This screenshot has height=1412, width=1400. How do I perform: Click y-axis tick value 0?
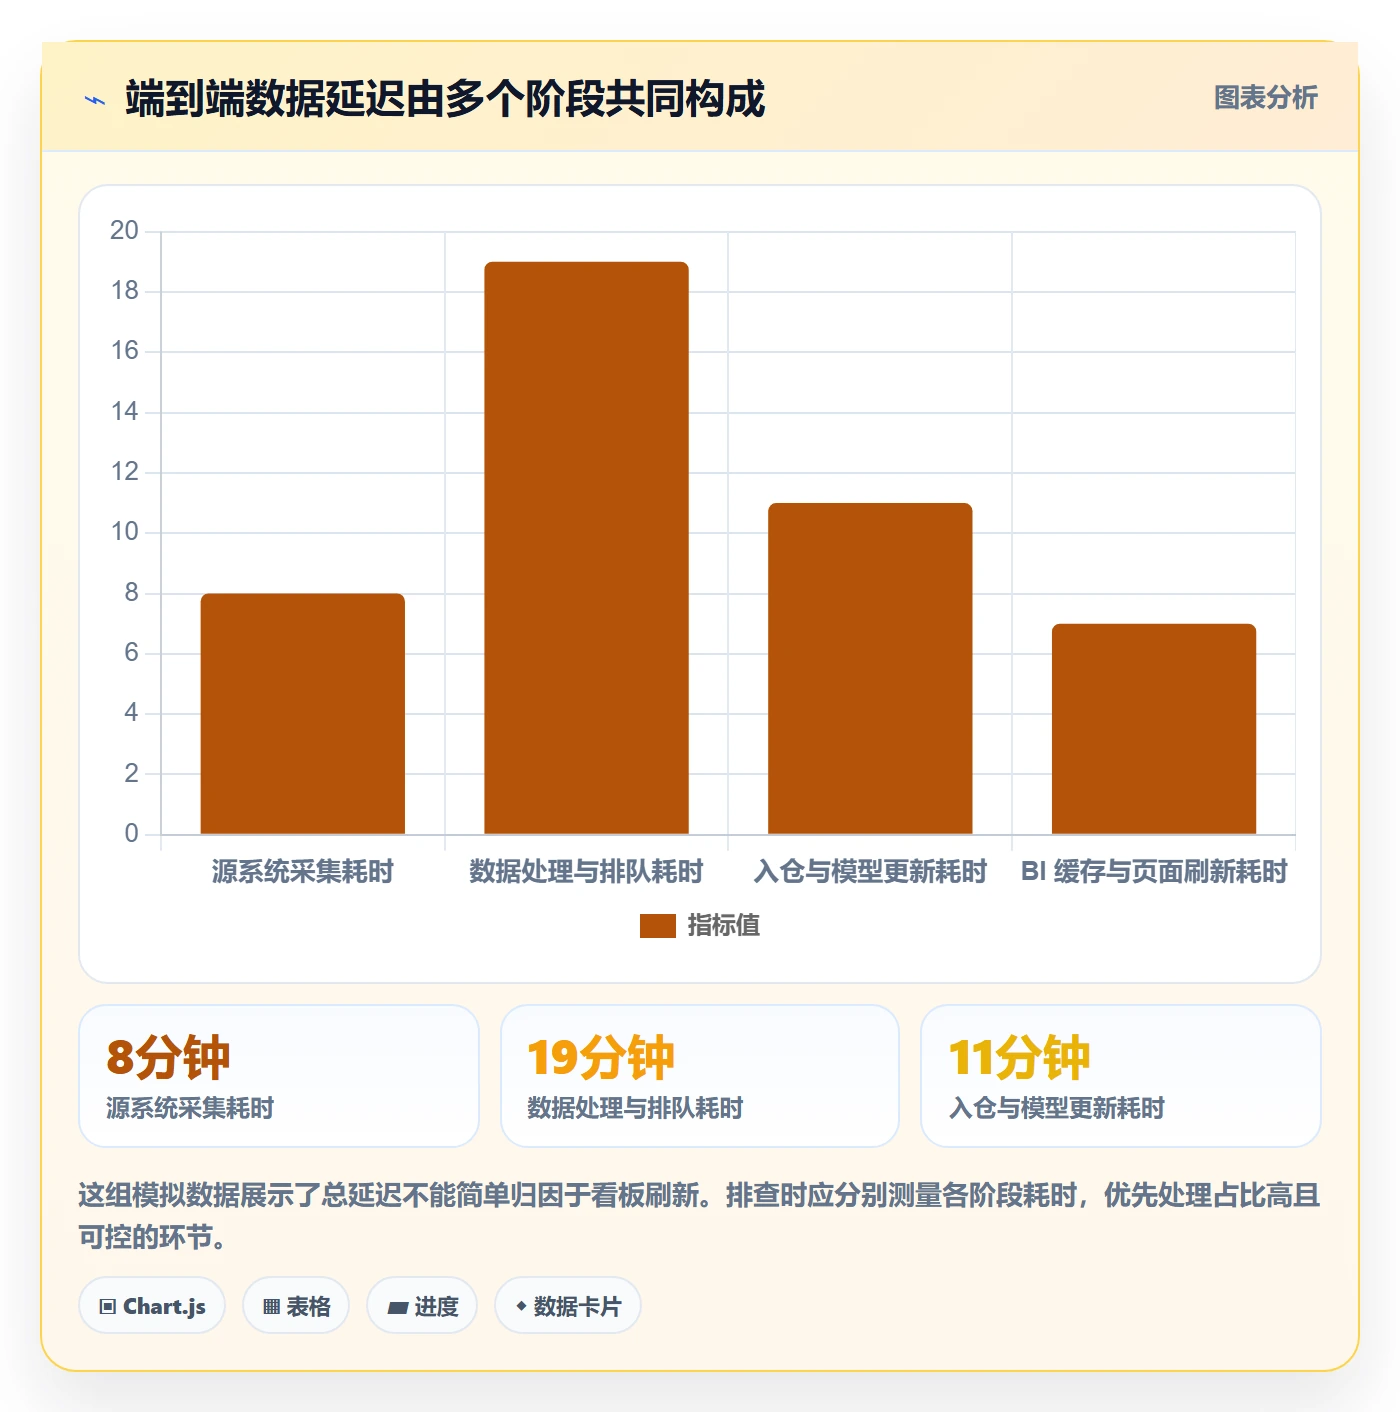click(131, 834)
